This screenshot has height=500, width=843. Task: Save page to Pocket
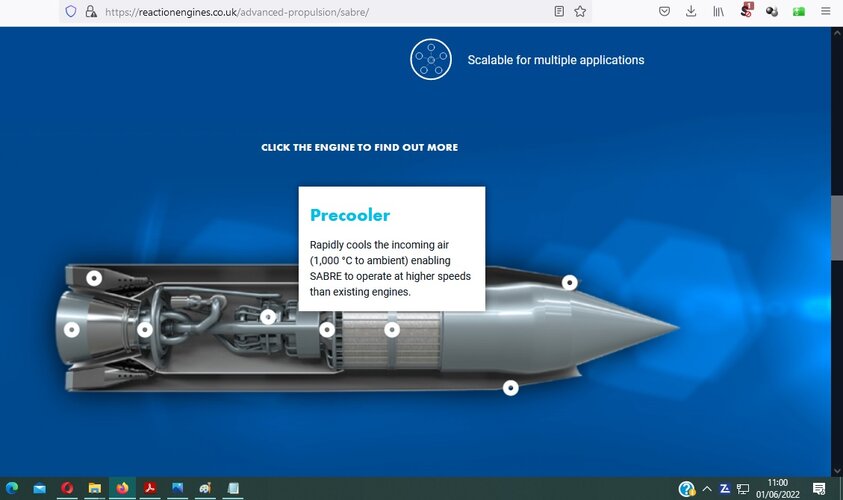tap(665, 11)
